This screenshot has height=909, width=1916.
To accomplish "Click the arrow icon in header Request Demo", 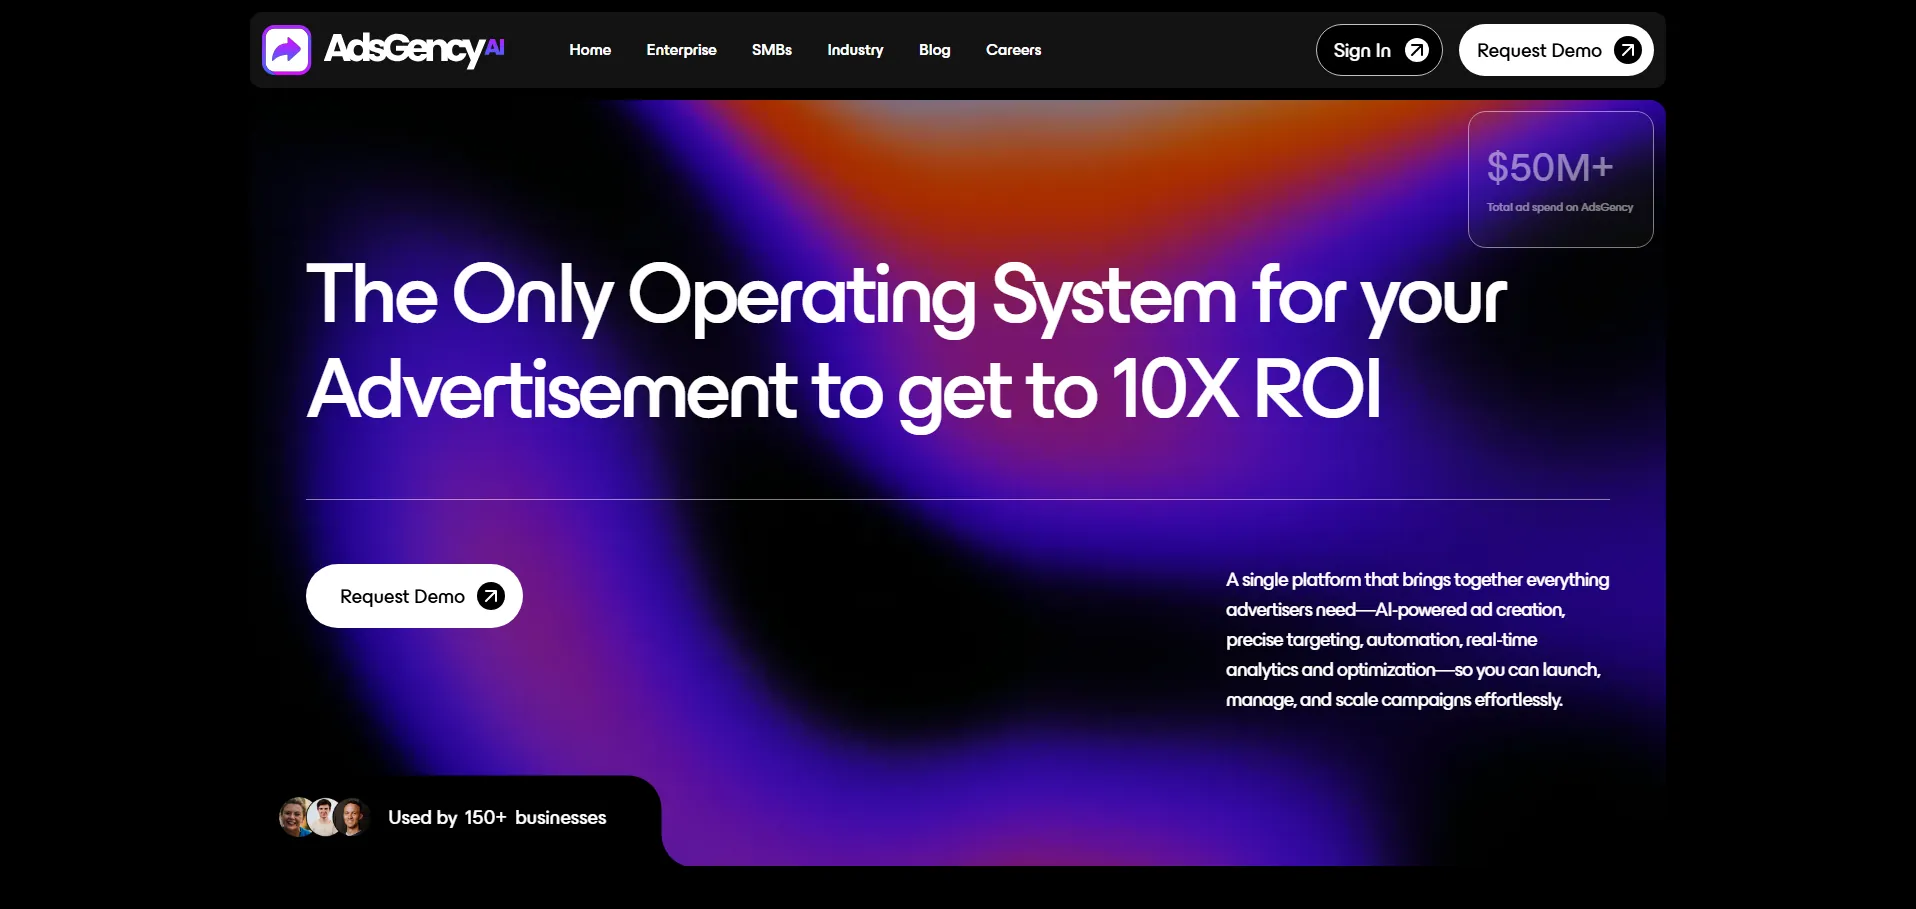I will (x=1627, y=50).
